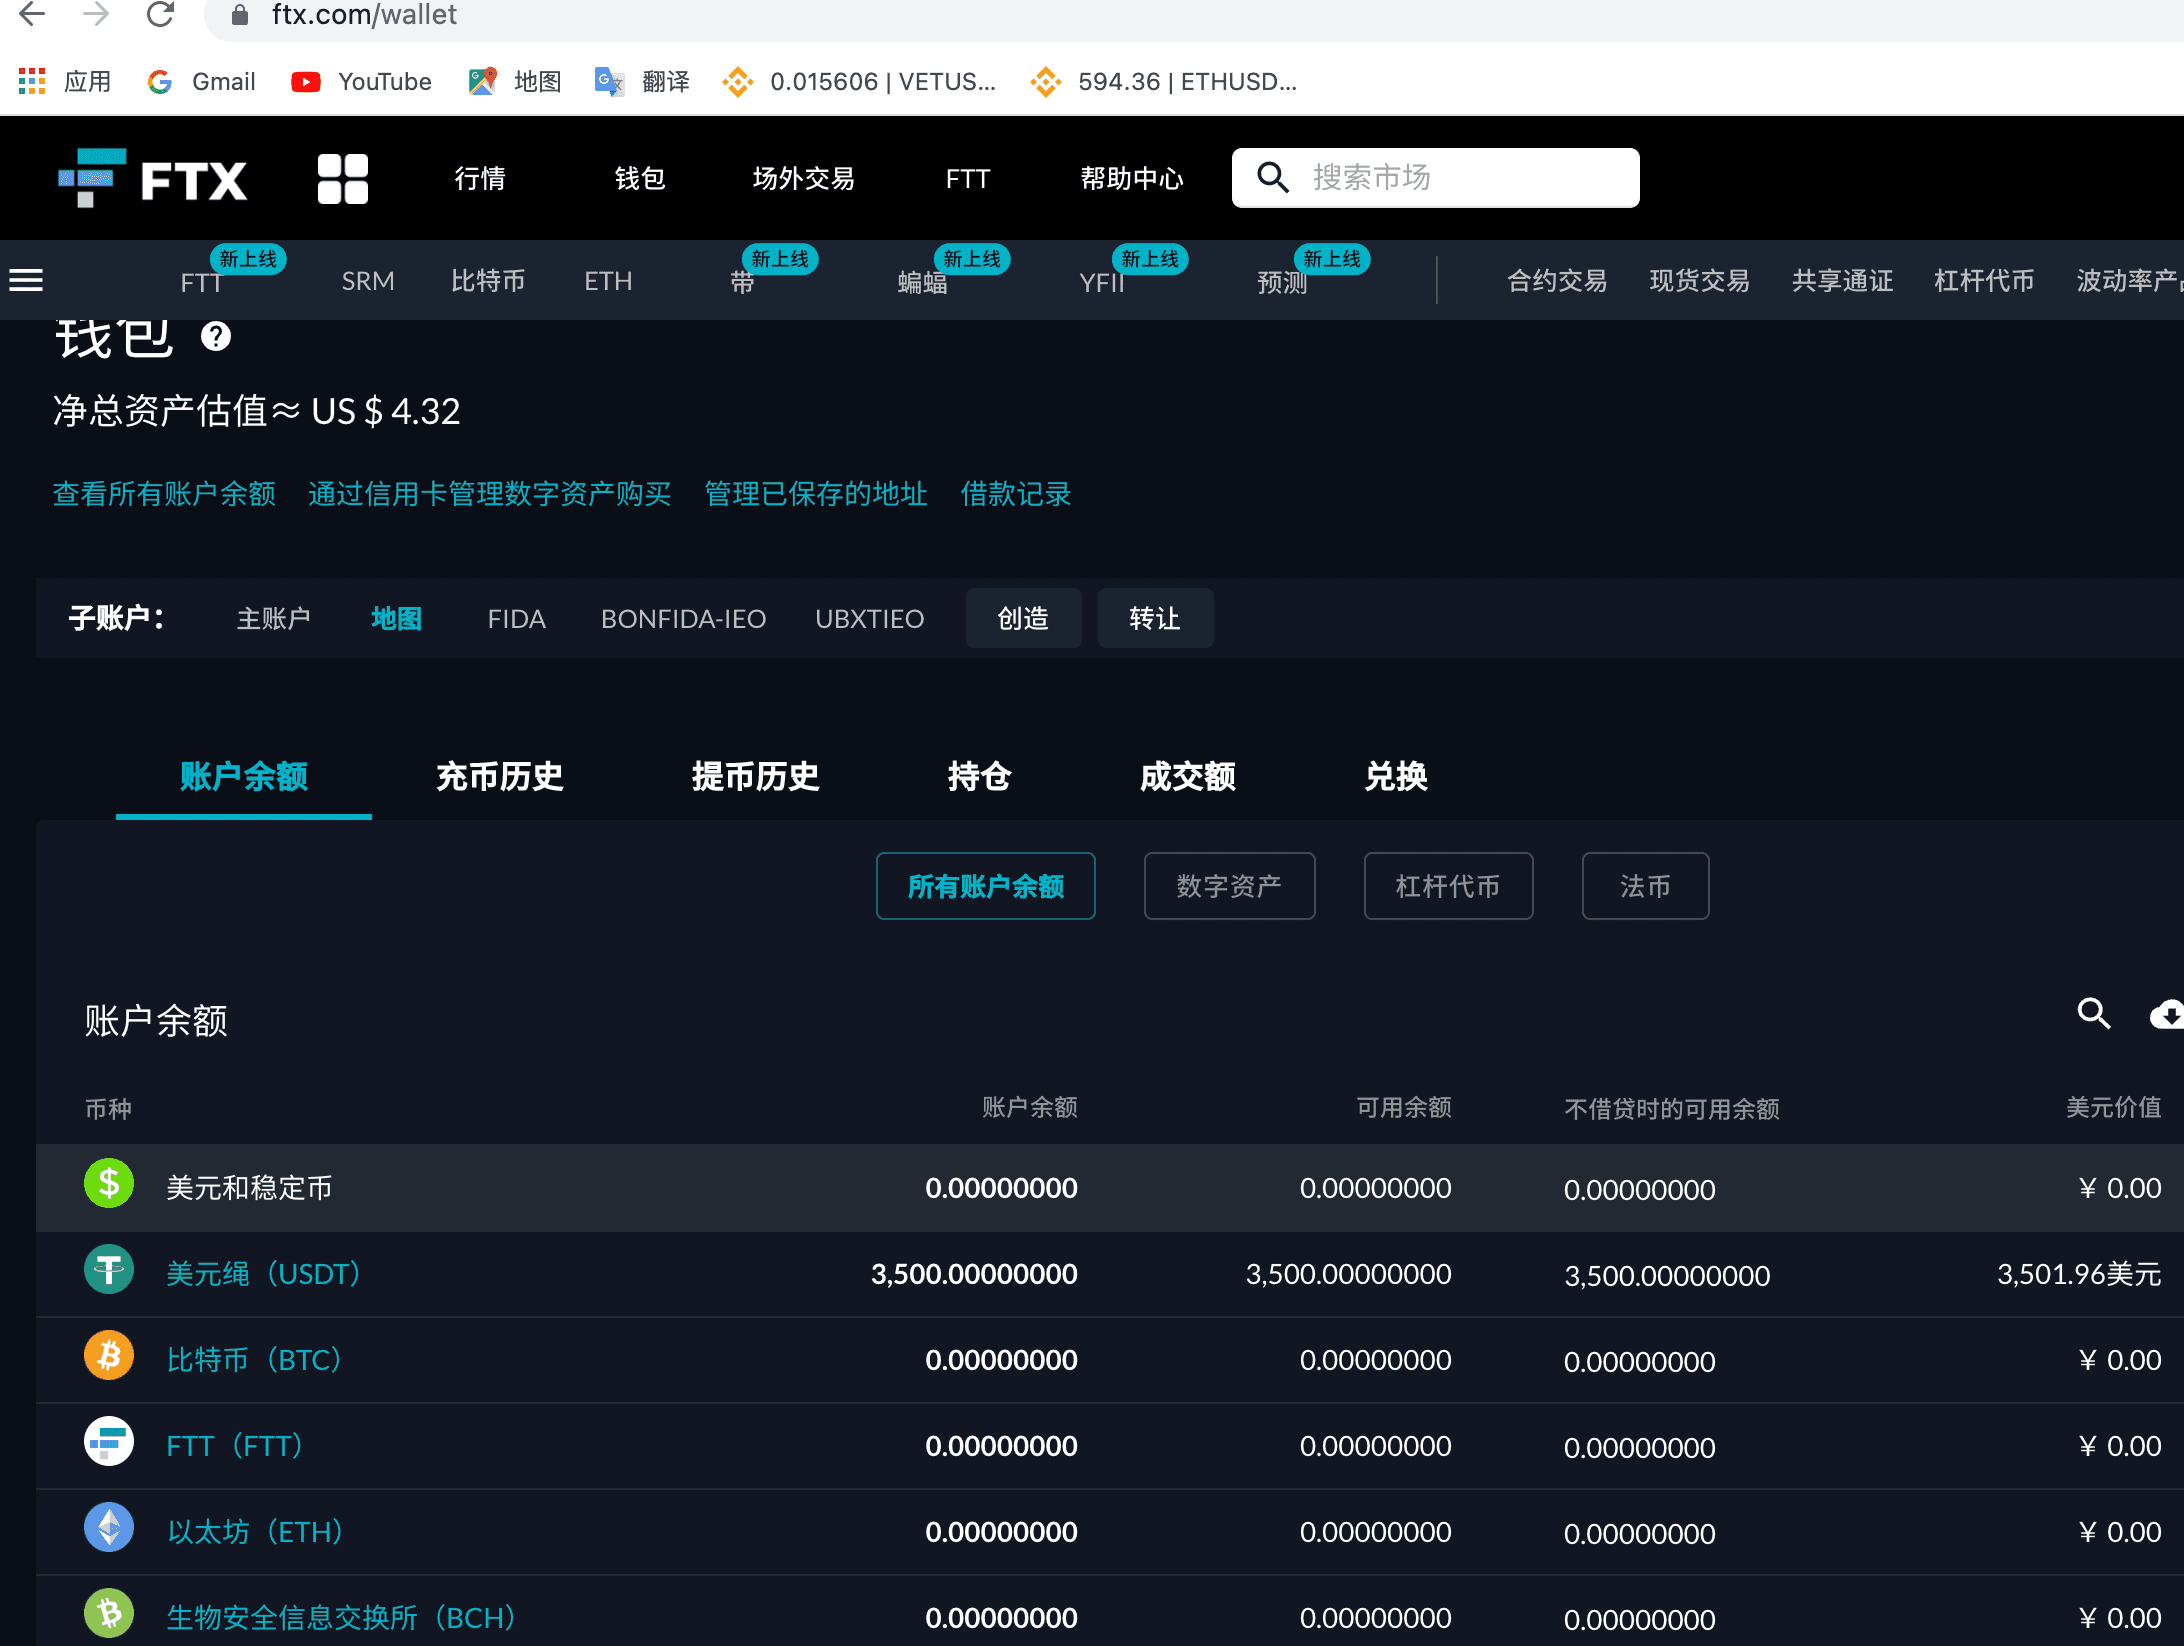Open the YouTube bookmark
The height and width of the screenshot is (1646, 2184).
click(361, 81)
